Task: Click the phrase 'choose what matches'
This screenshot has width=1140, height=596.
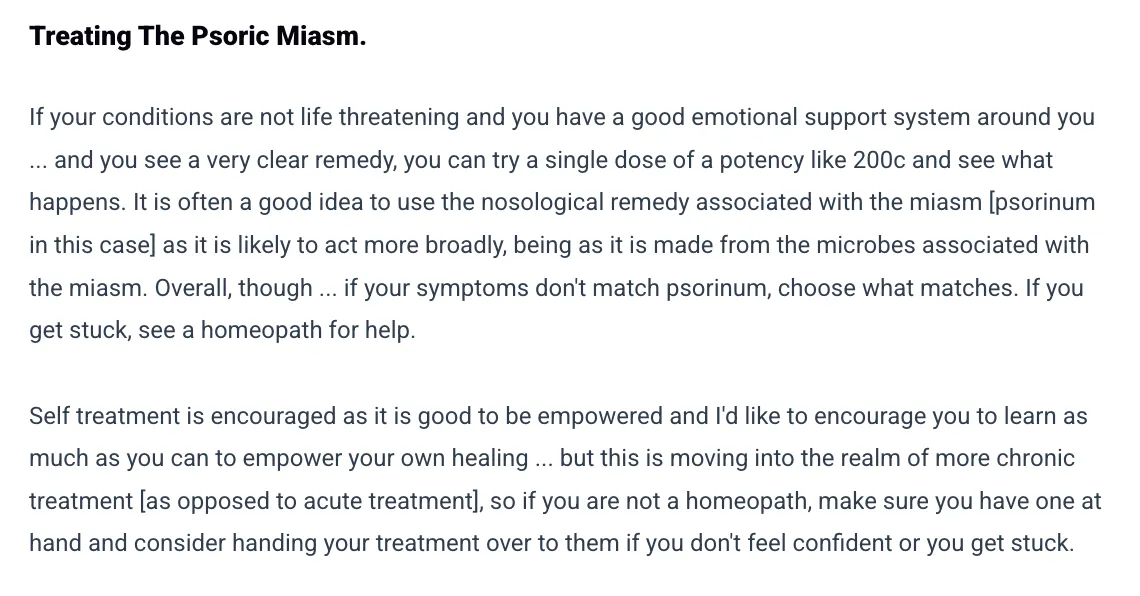Action: pos(896,288)
